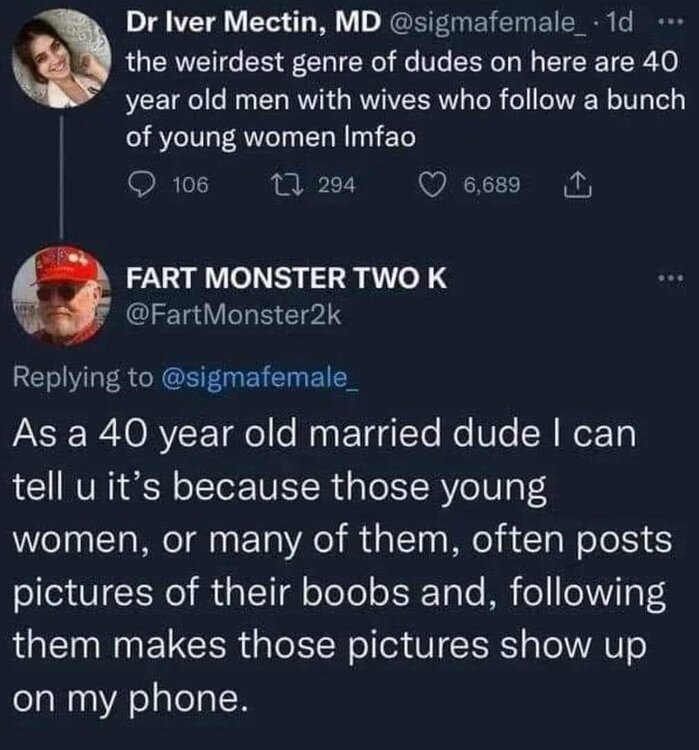Screen dimensions: 699x750
Task: Tap the share upload arrow icon
Action: click(x=579, y=185)
